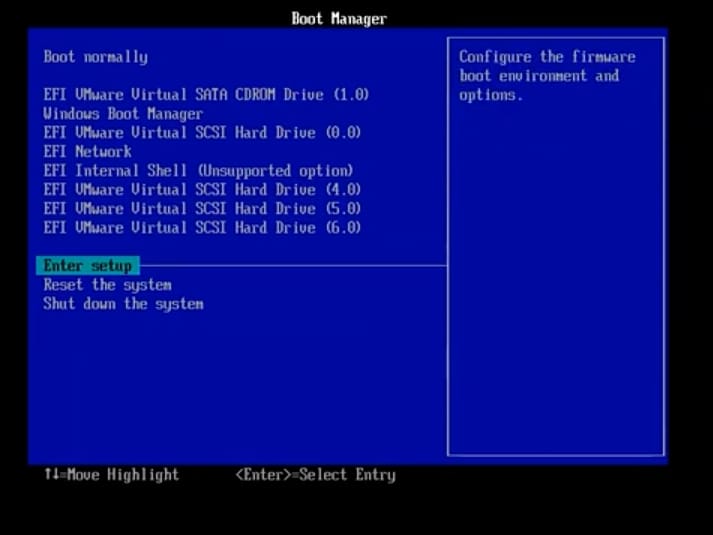Viewport: 713px width, 535px height.
Task: Click the Boot Manager title text
Action: coord(339,19)
